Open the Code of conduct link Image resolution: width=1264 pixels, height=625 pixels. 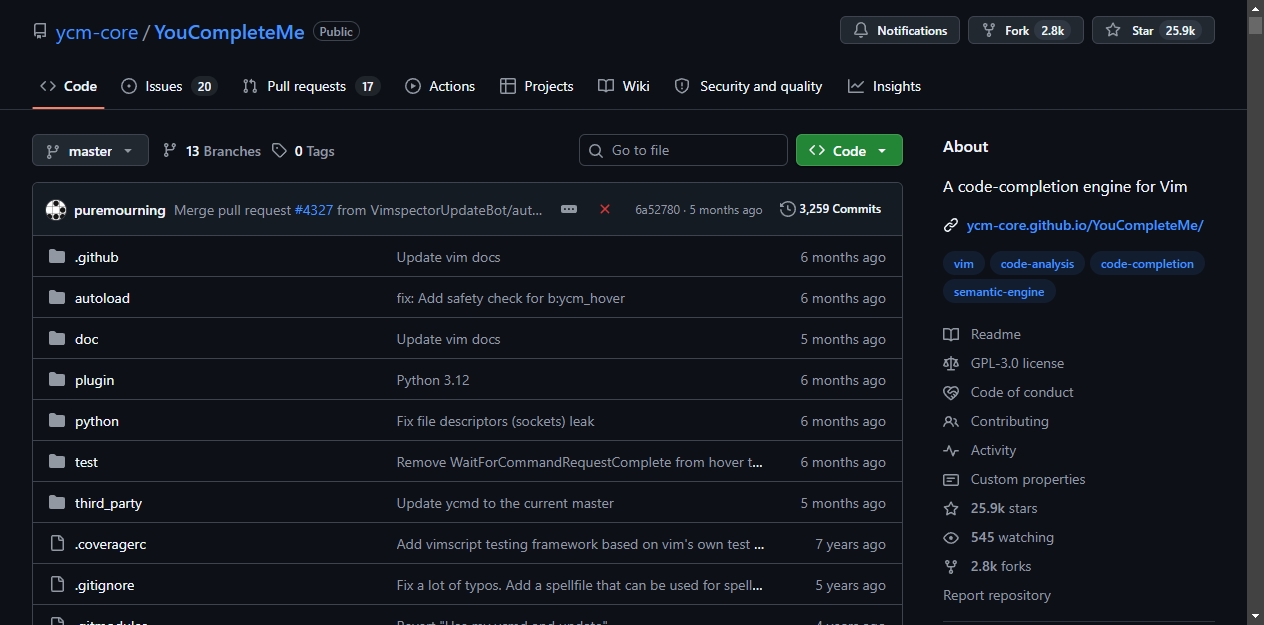[x=1008, y=392]
